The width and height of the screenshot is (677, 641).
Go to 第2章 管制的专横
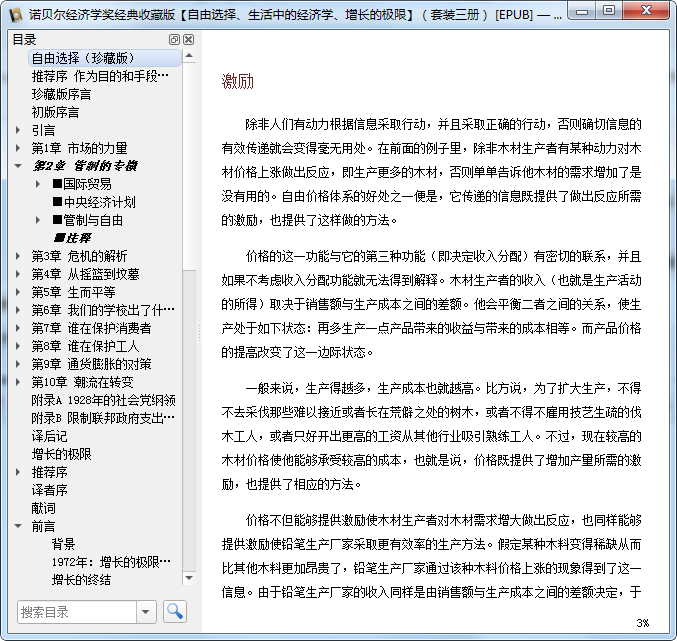(x=85, y=166)
